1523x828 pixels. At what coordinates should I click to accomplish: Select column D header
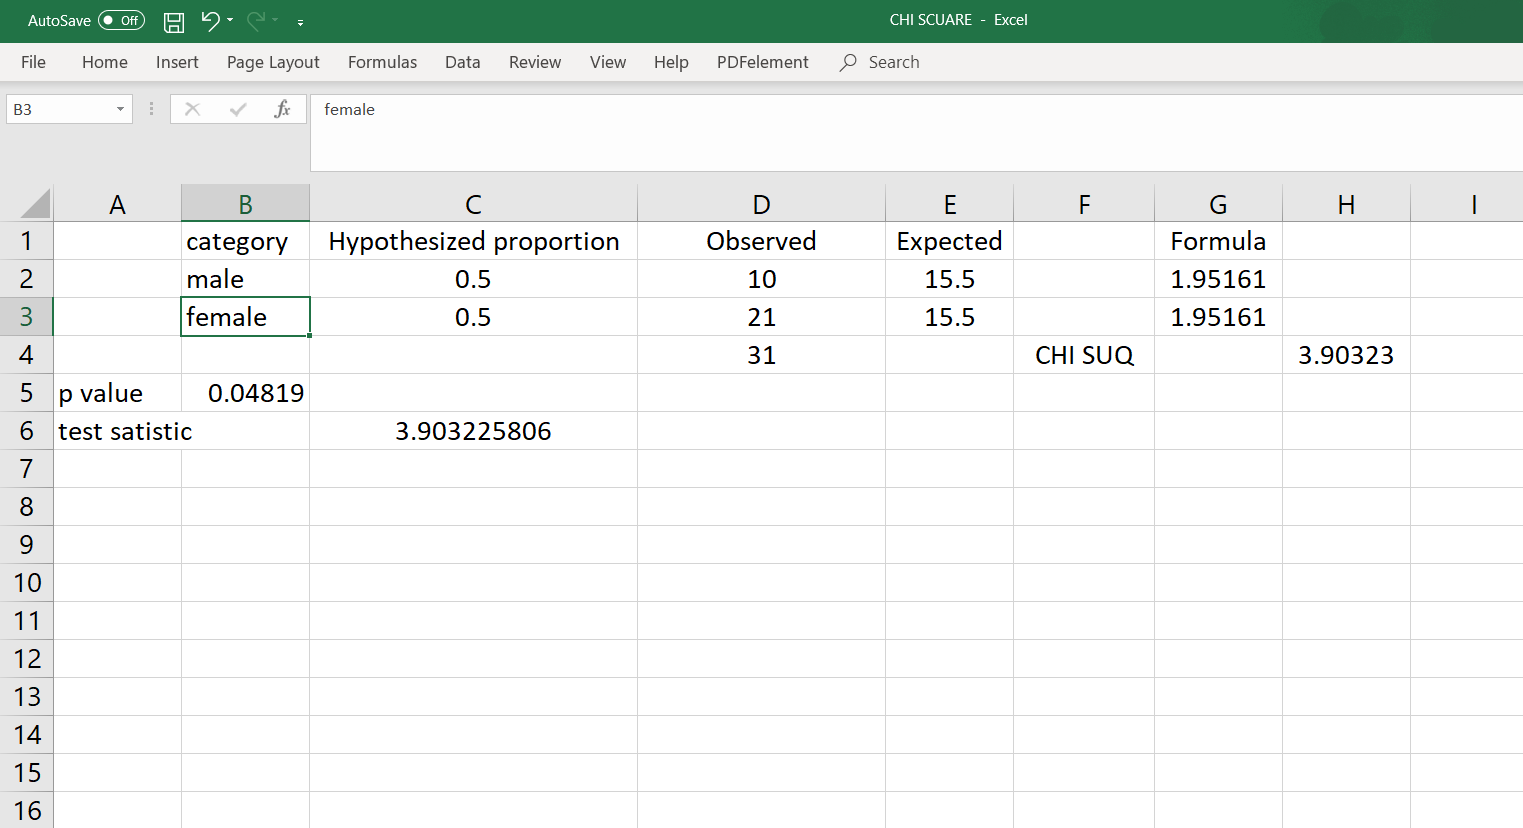point(761,204)
